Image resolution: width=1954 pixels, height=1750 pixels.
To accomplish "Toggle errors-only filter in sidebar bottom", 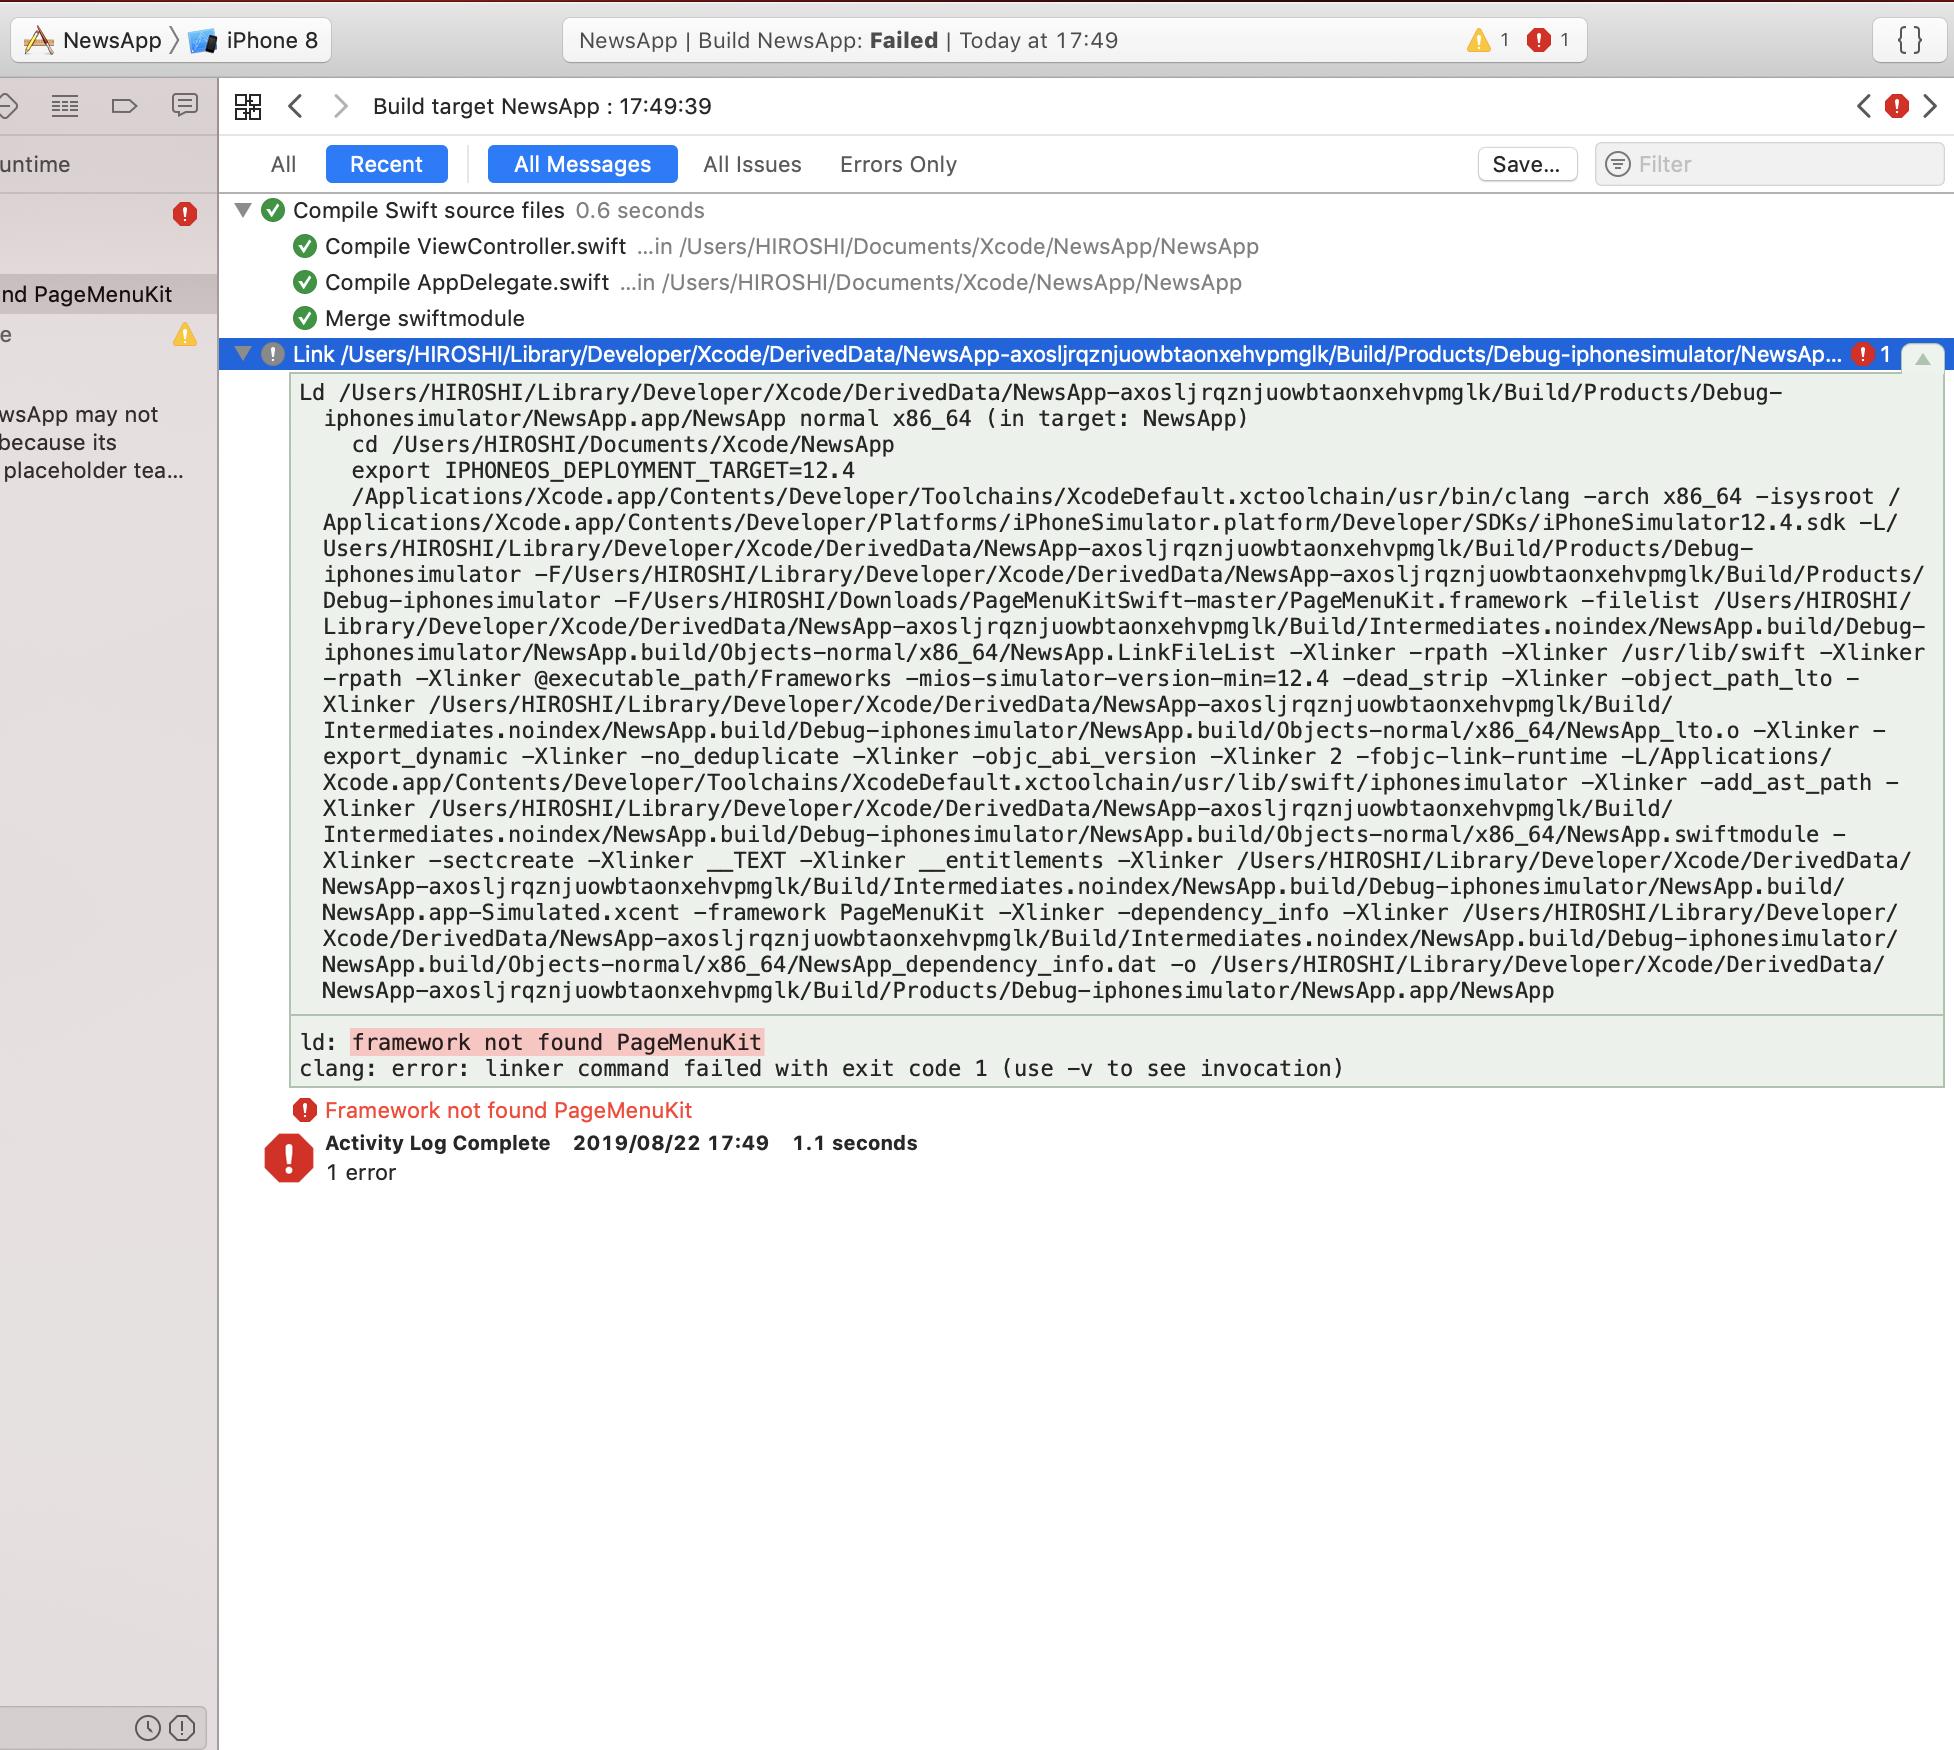I will (182, 1727).
